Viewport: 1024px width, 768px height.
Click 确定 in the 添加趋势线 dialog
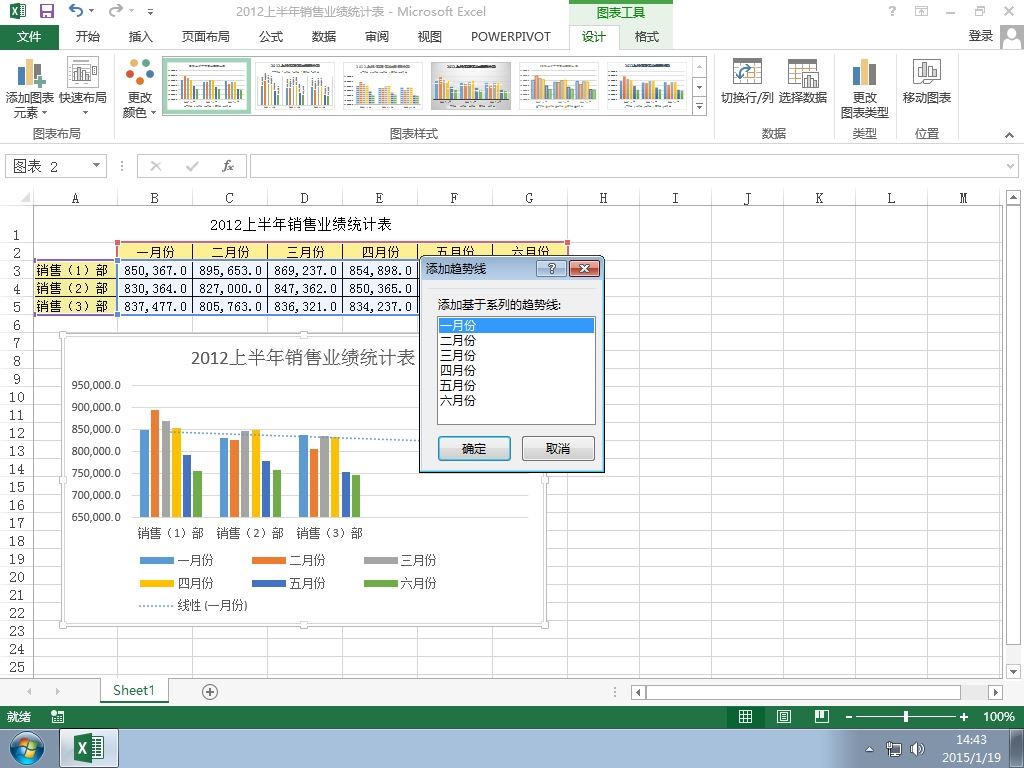coord(474,449)
